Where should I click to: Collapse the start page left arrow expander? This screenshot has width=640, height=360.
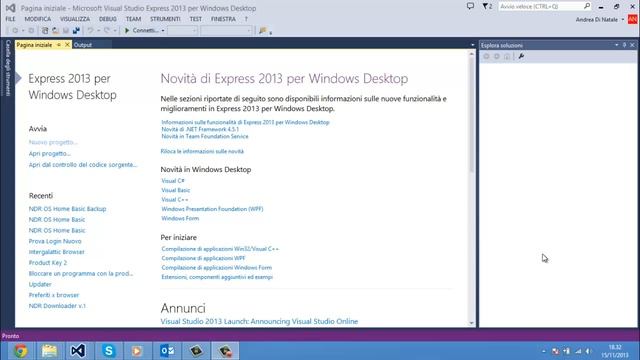point(18,78)
